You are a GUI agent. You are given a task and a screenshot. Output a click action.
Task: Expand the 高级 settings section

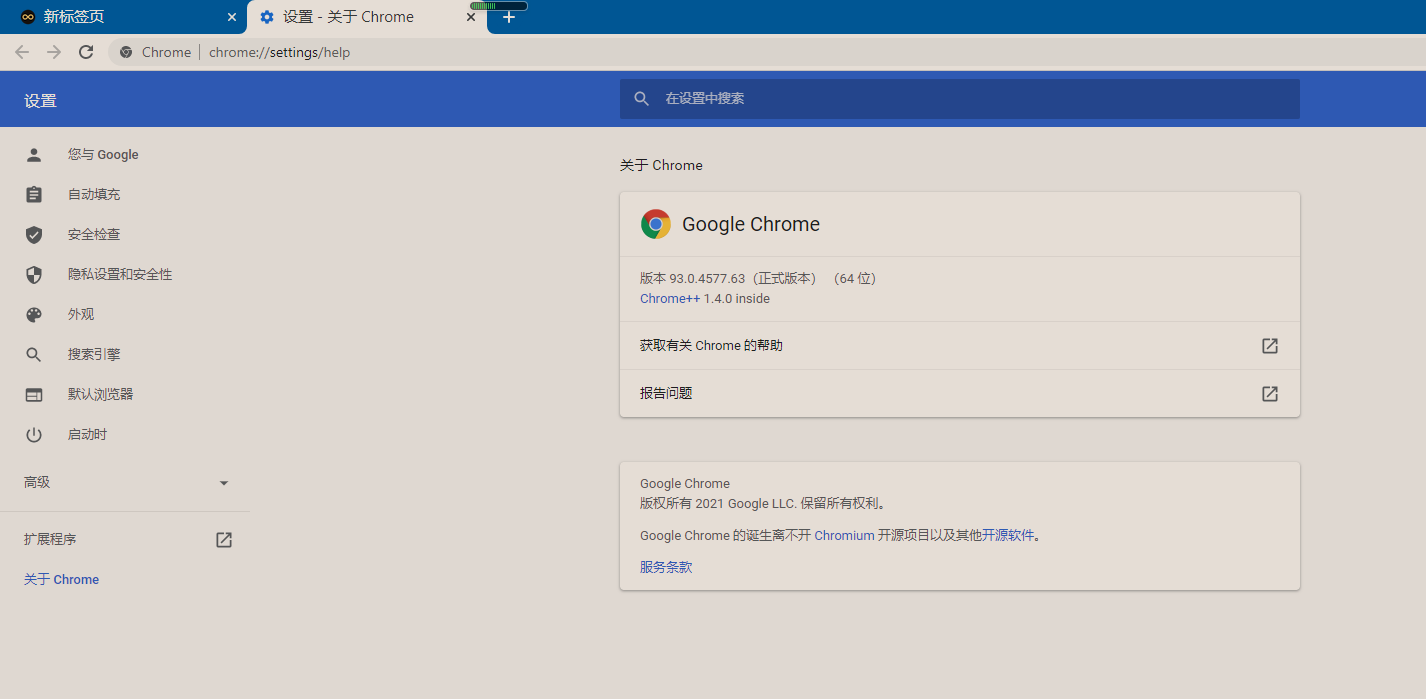coord(223,482)
